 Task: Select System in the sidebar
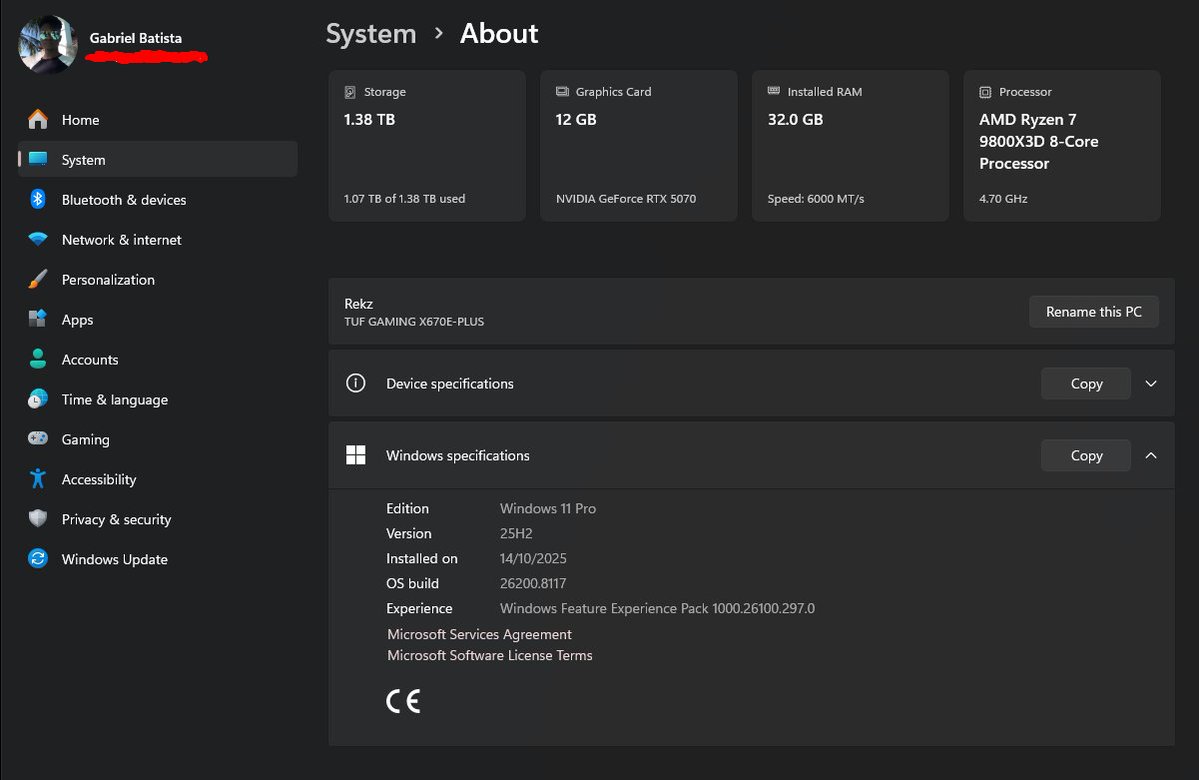pos(158,159)
